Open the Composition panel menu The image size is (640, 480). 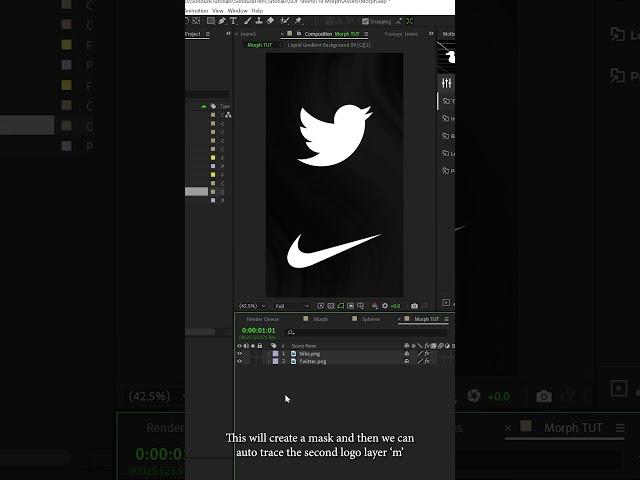coord(366,34)
